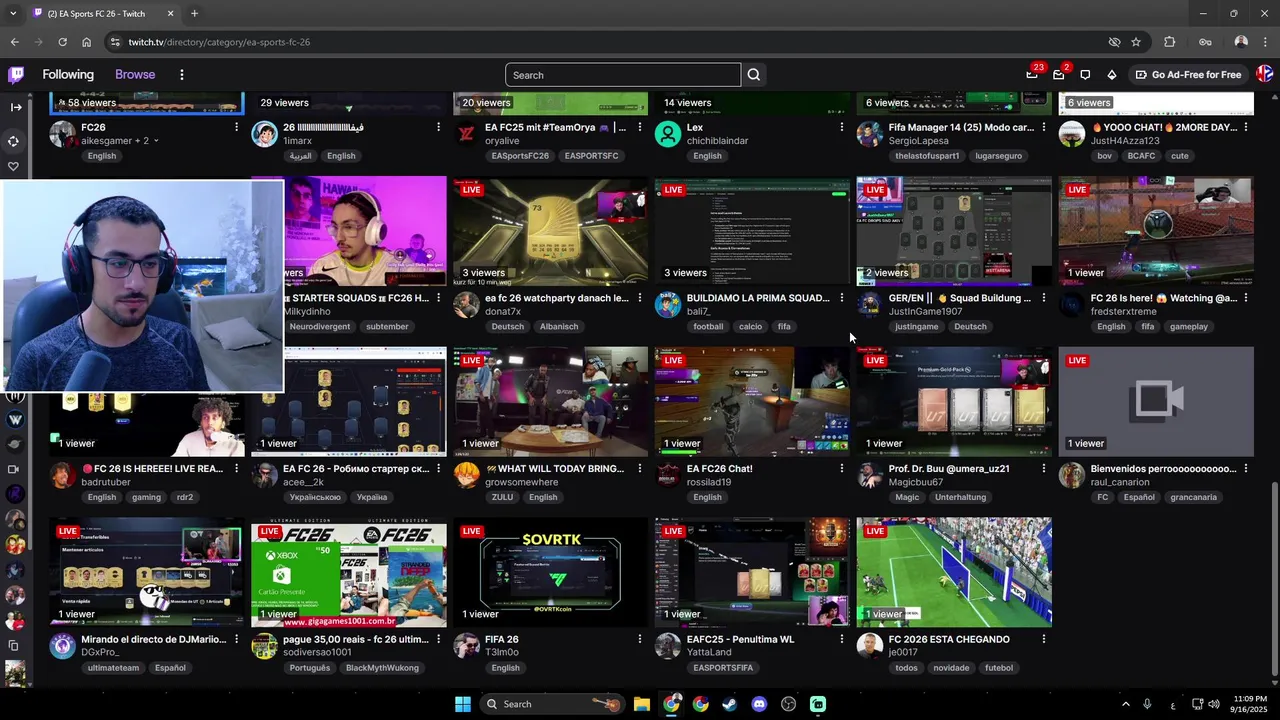Open inbox icon with 2 badge

[1058, 75]
